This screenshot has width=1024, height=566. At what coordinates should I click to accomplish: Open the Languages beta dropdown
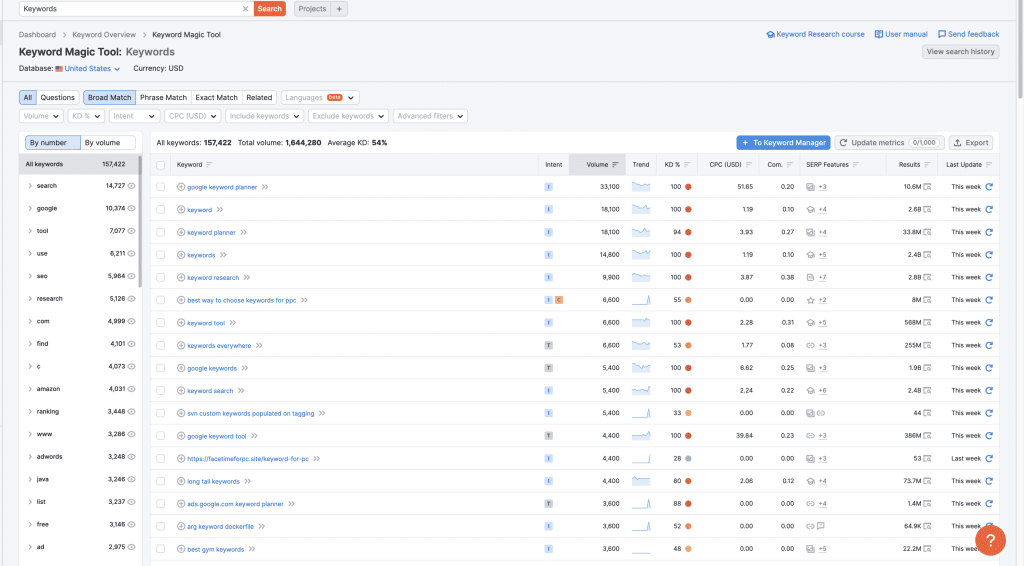pyautogui.click(x=320, y=97)
